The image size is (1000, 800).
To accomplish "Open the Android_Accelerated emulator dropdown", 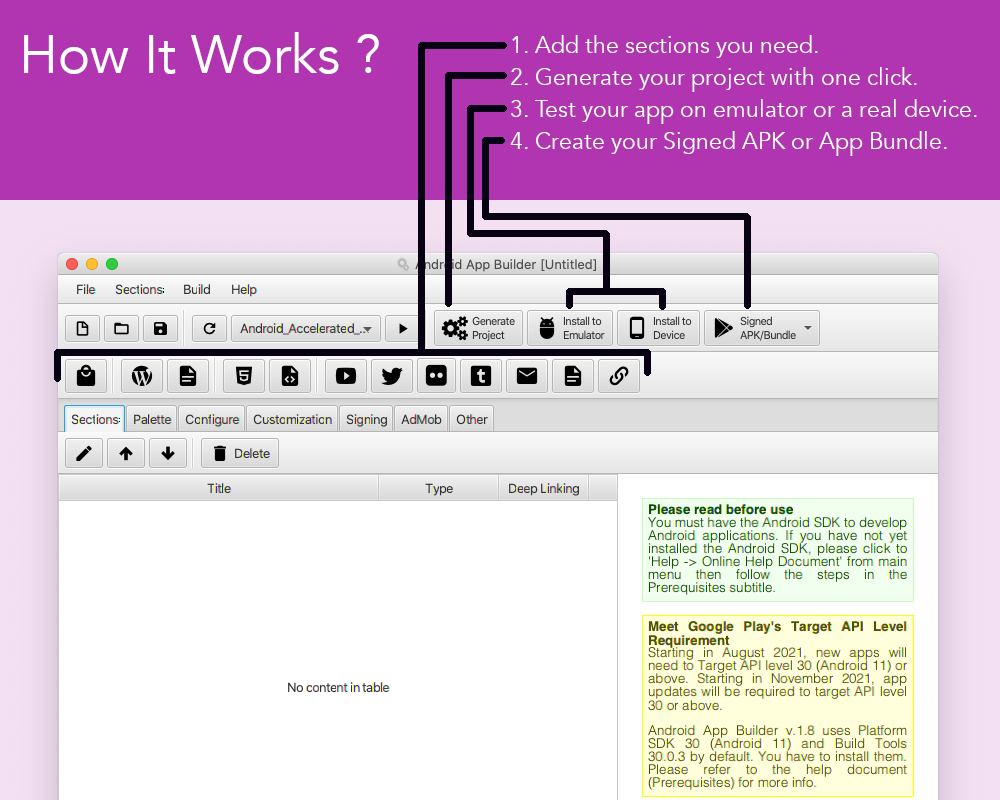I will click(x=305, y=329).
